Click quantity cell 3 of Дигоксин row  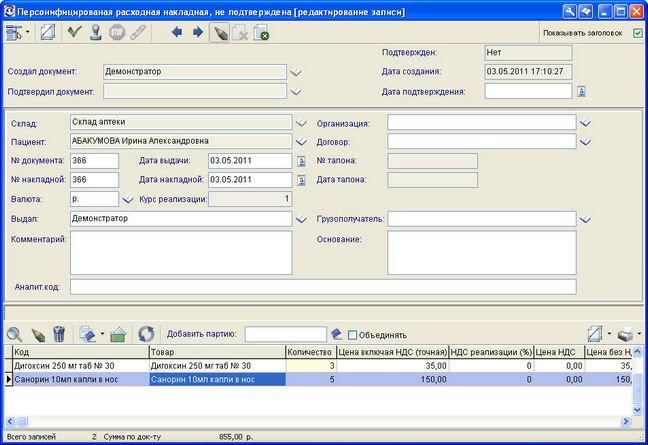311,366
